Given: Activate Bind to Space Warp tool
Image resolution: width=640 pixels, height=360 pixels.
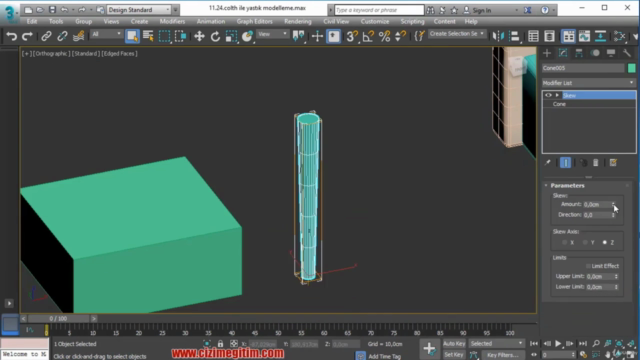Looking at the screenshot, I should (x=78, y=36).
